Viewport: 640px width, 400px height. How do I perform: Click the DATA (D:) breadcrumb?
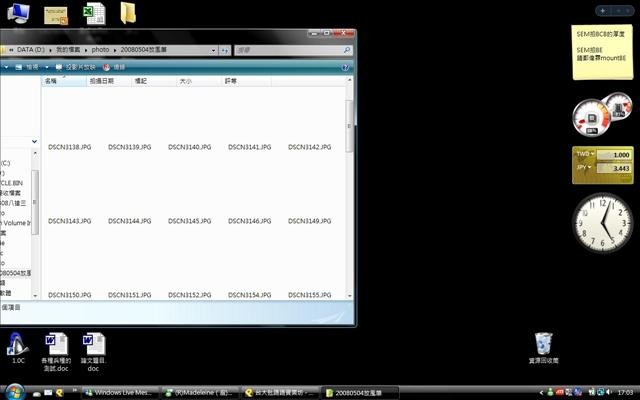pyautogui.click(x=31, y=50)
